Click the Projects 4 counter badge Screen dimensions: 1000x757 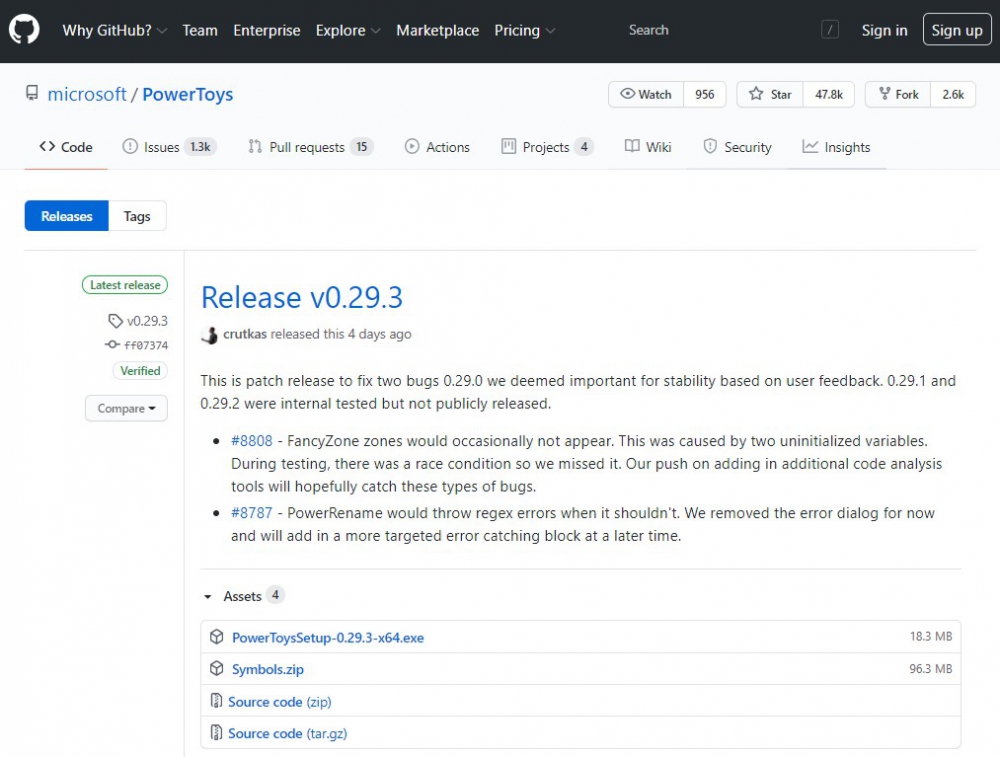point(584,147)
